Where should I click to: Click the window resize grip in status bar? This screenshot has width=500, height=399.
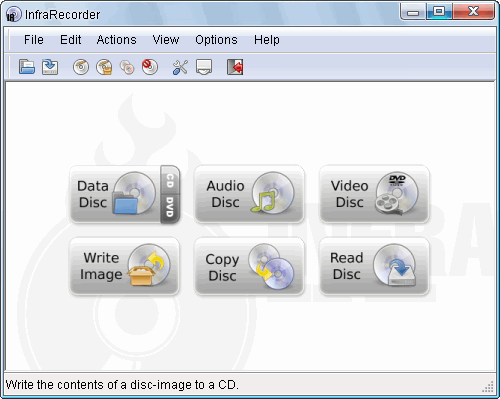488,387
